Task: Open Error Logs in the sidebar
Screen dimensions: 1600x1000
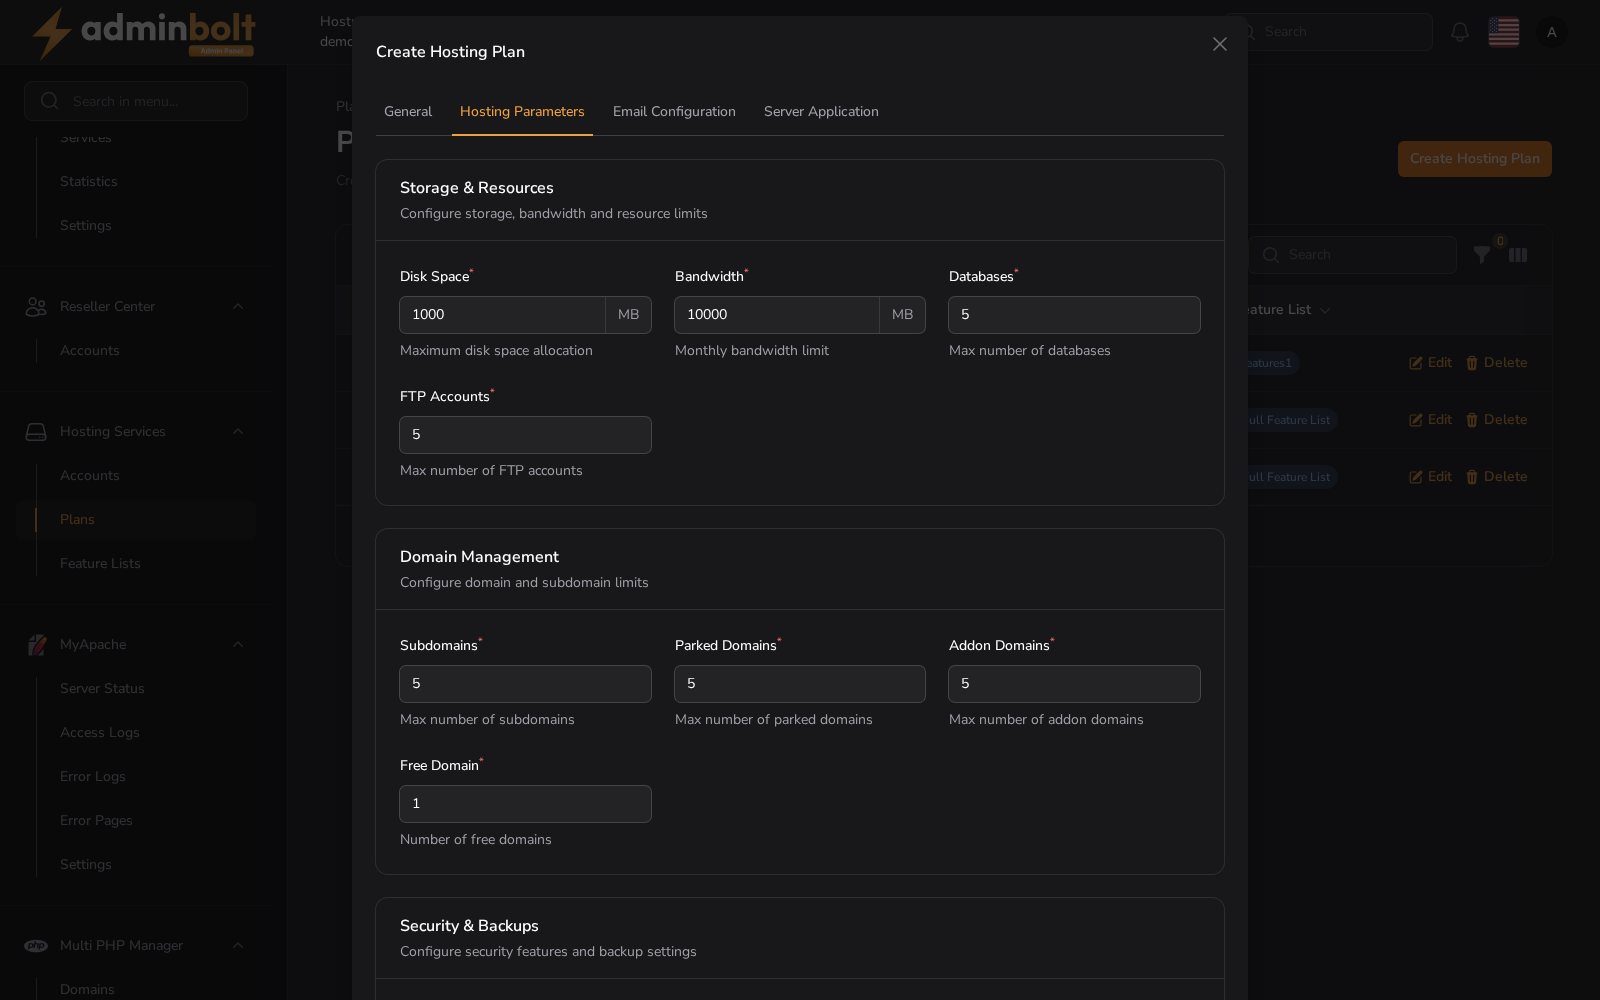Action: click(93, 777)
